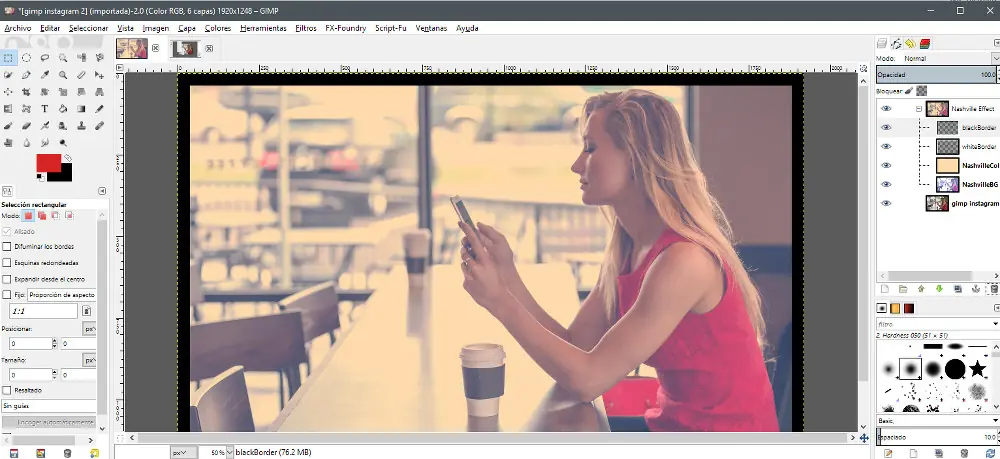Screen dimensions: 1000x459
Task: Hide the whiteBorder layer
Action: tap(886, 147)
